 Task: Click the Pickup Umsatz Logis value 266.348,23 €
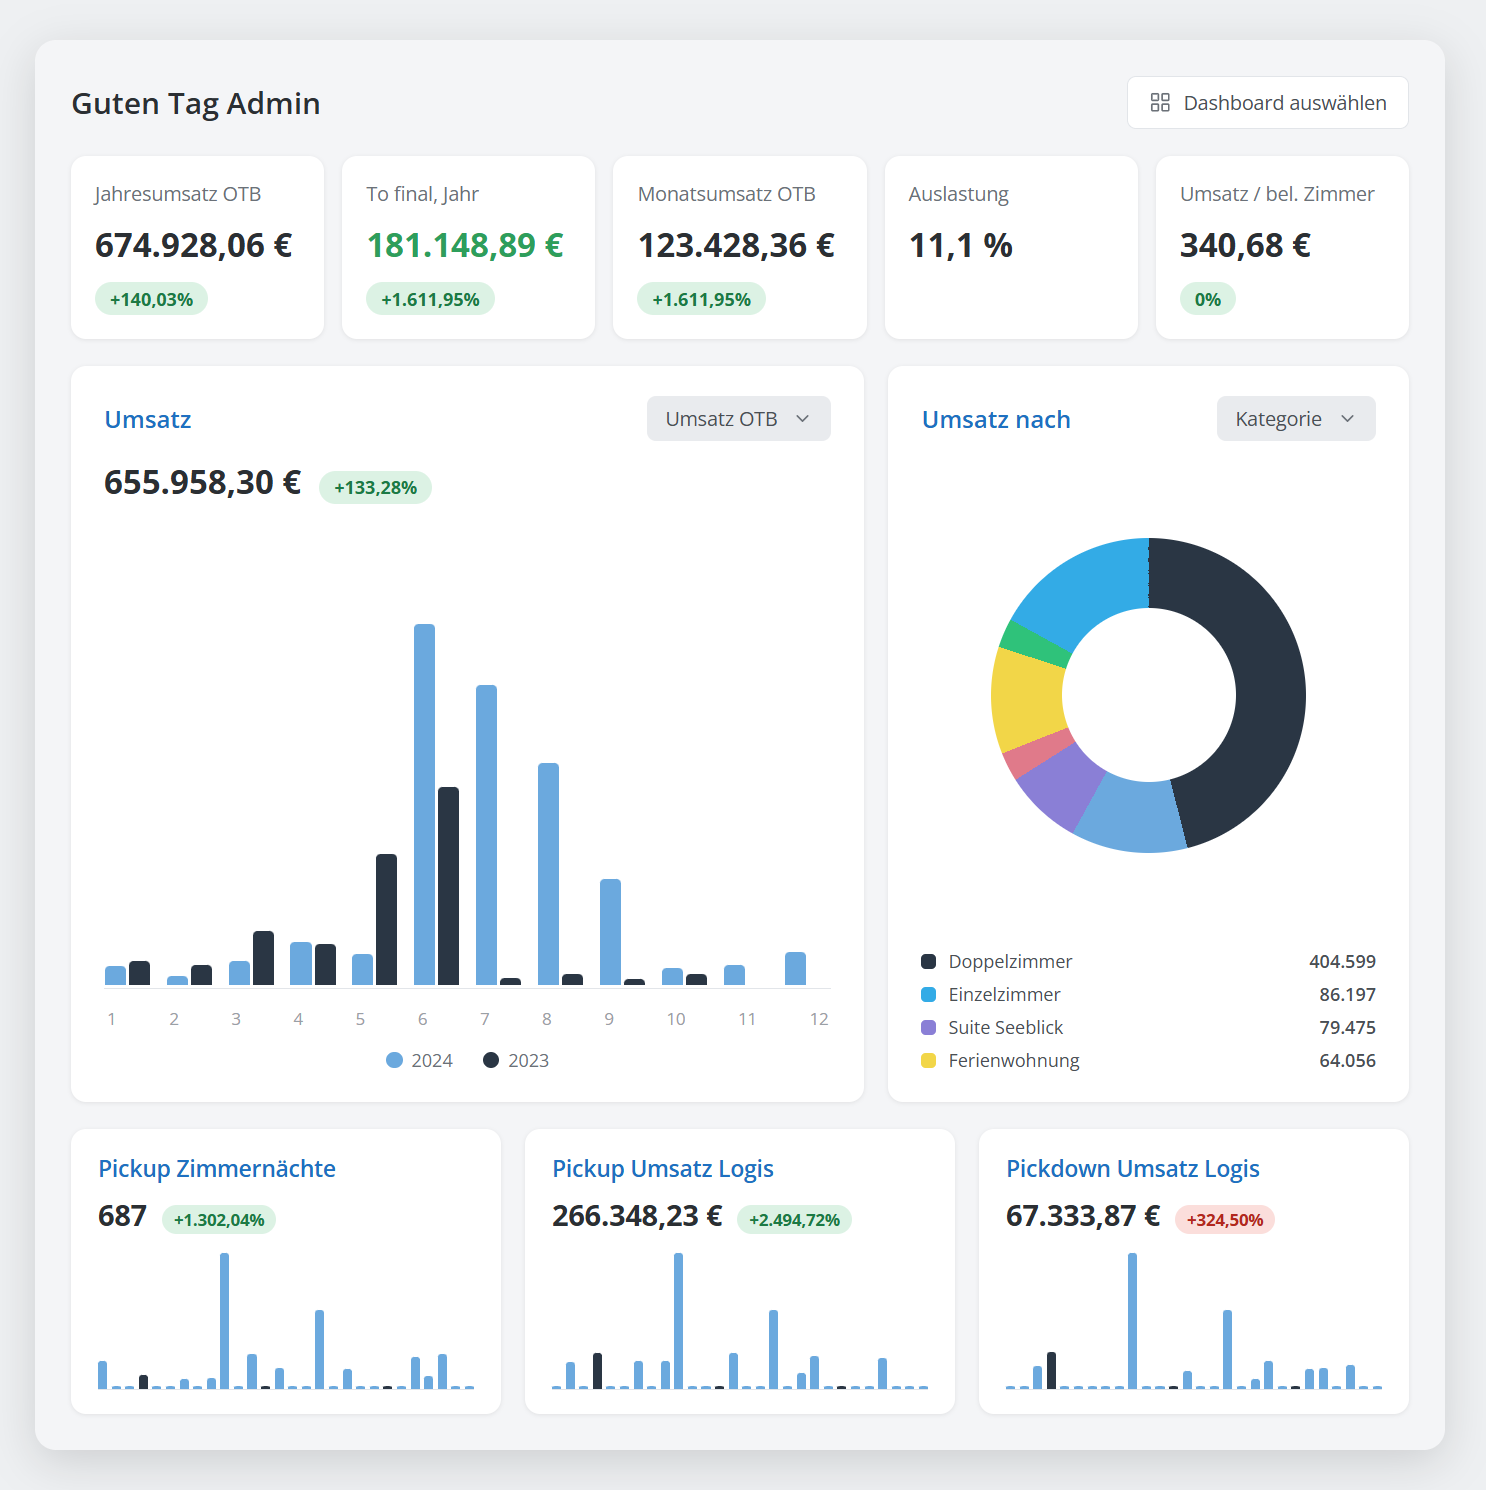(x=637, y=1216)
